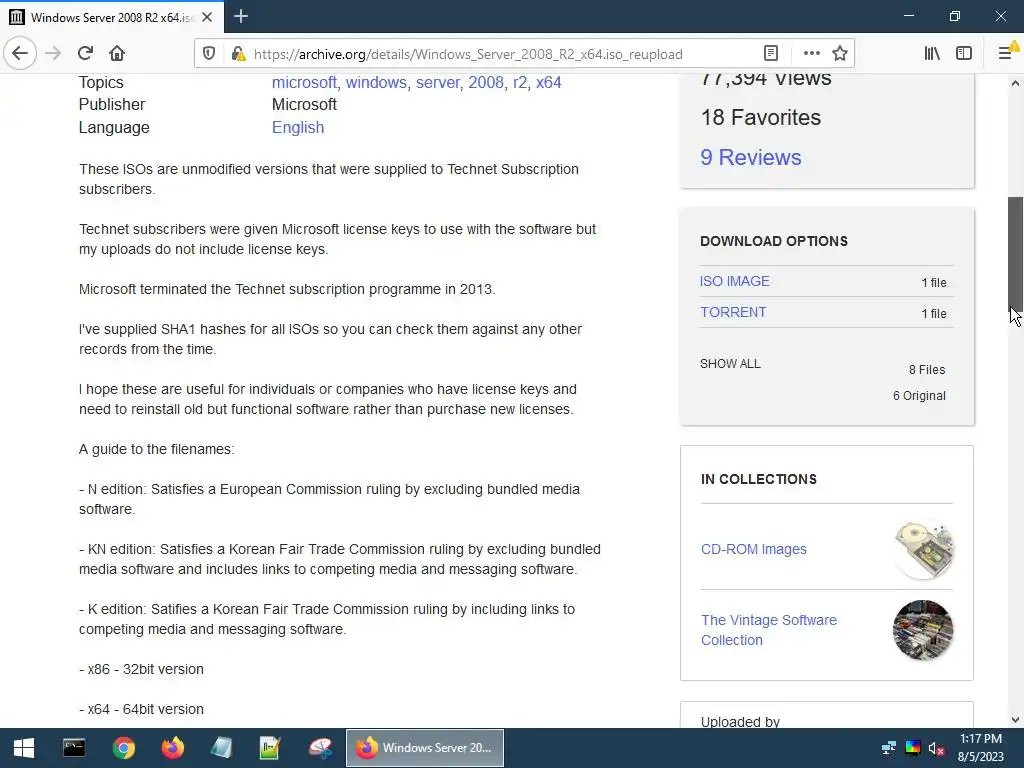Open the CD-ROM Images collection

[x=754, y=549]
